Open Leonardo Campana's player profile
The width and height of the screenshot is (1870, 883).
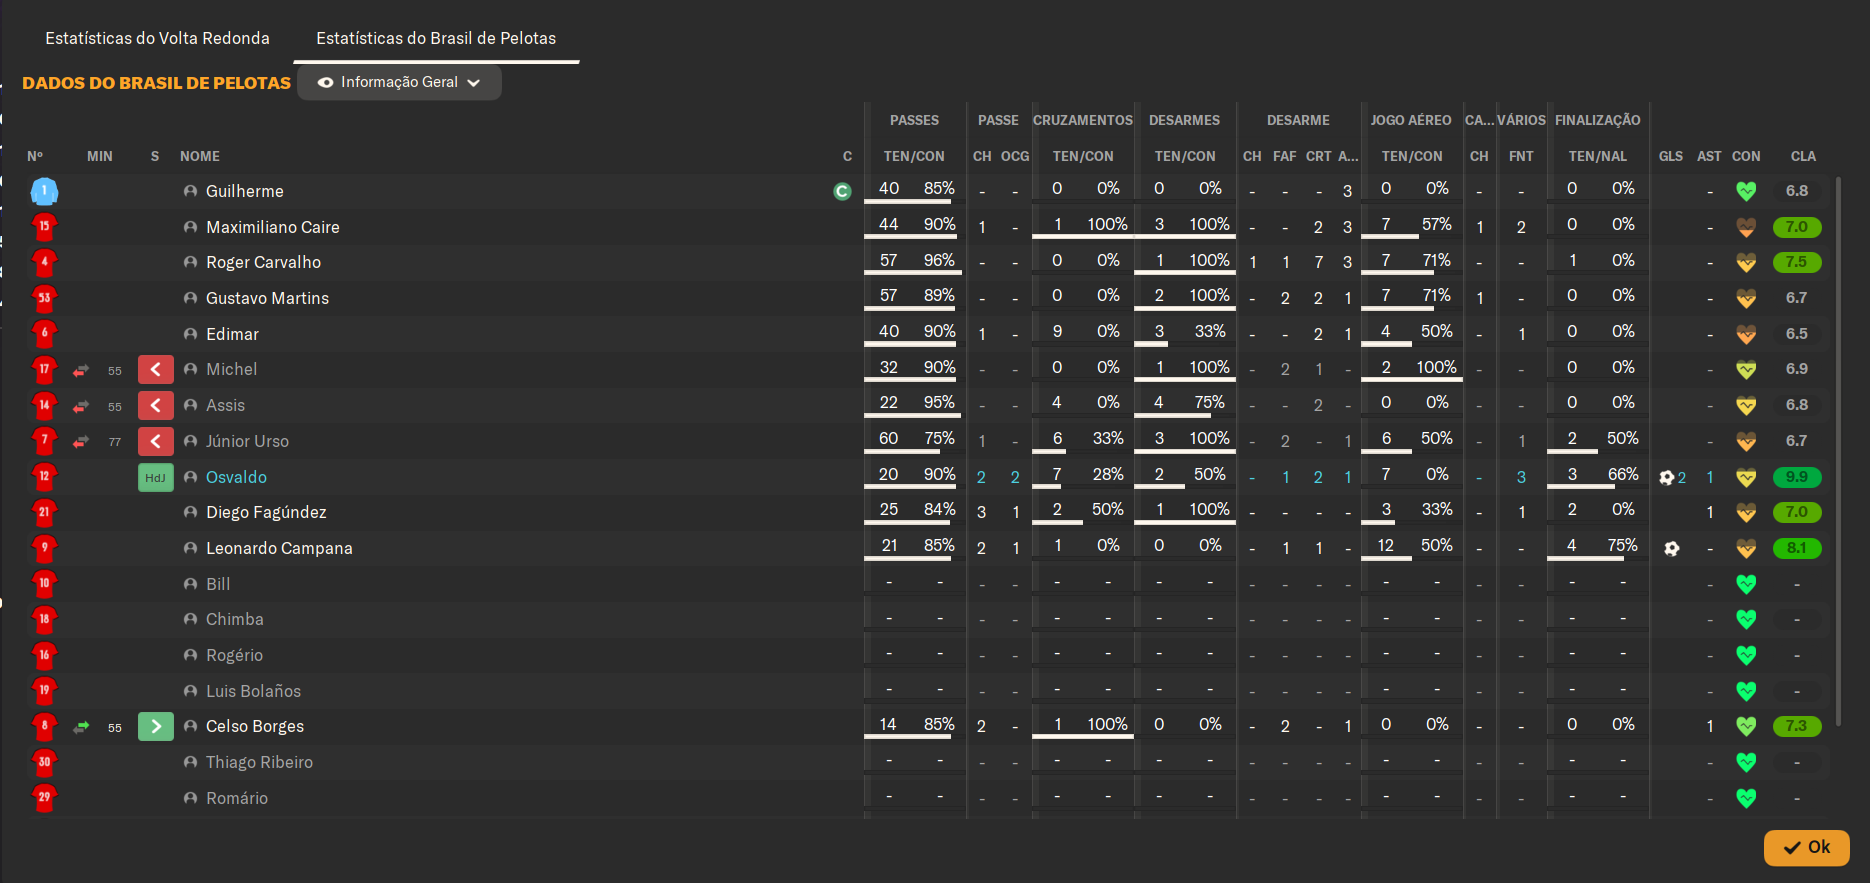click(x=279, y=548)
